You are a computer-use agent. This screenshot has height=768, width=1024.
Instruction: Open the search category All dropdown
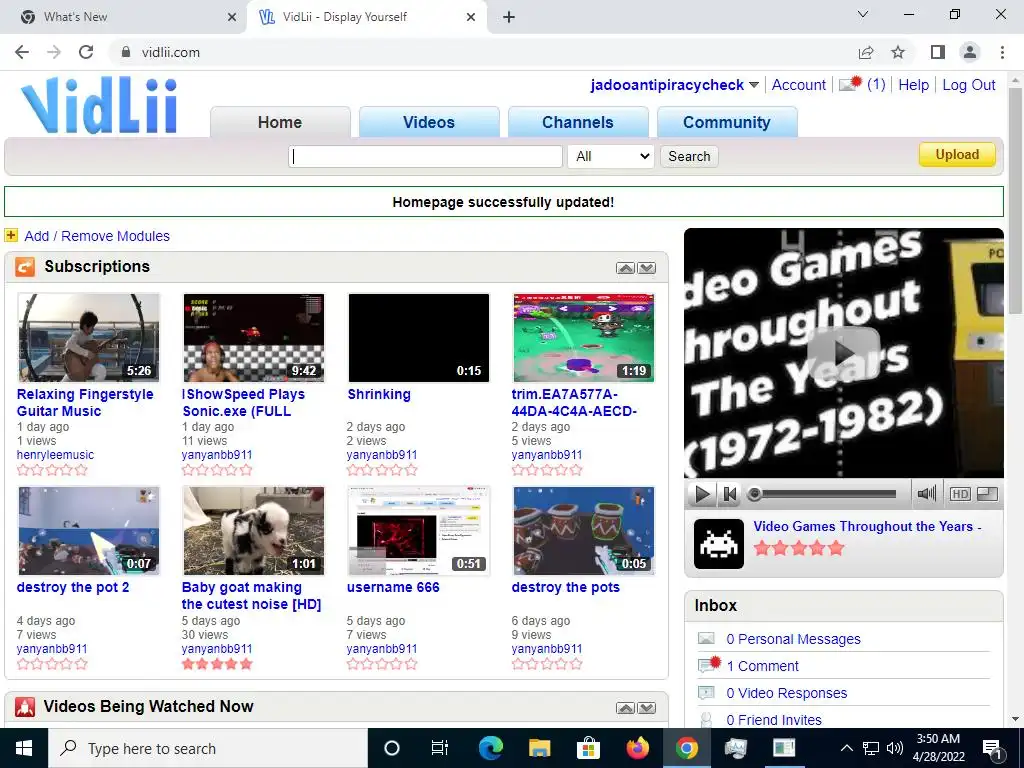611,156
